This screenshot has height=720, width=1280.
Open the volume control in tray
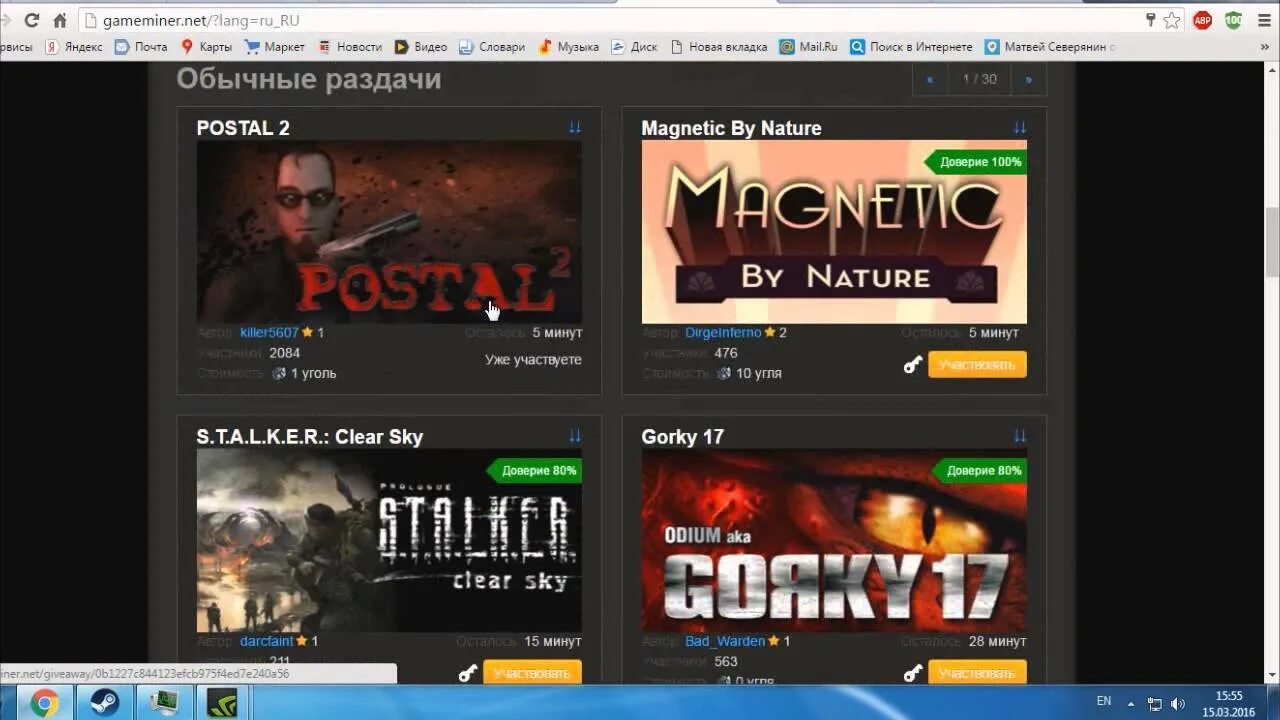click(x=1178, y=703)
